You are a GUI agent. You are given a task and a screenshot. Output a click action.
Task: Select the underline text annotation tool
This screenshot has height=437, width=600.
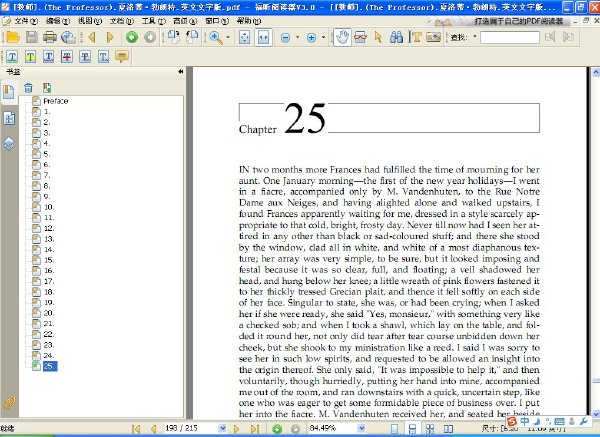click(x=12, y=57)
